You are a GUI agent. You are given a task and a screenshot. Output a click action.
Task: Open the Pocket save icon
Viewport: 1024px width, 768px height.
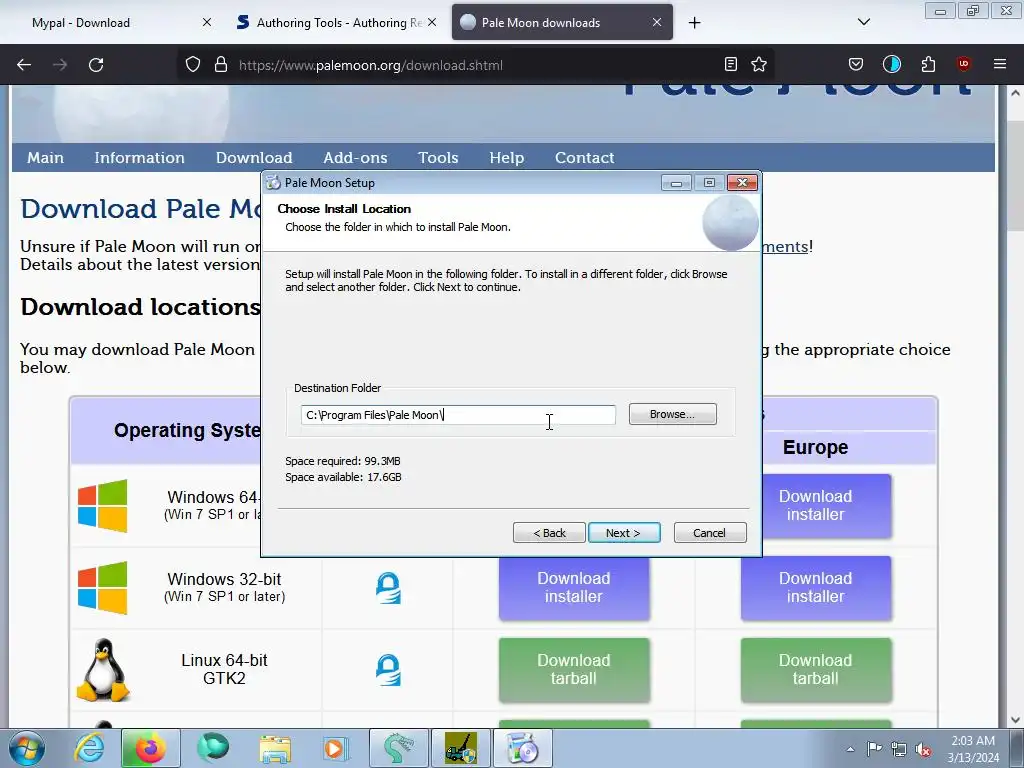[x=856, y=64]
